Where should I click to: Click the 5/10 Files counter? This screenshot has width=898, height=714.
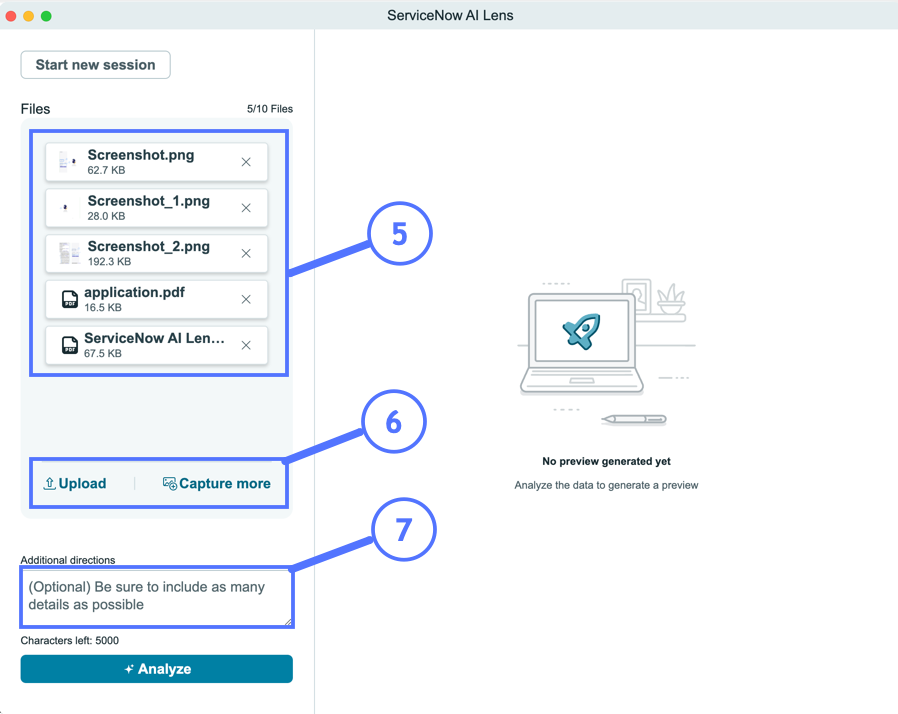click(x=270, y=109)
